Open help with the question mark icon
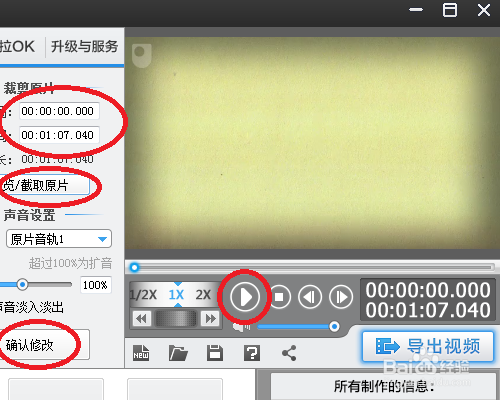The width and height of the screenshot is (500, 400). click(252, 353)
